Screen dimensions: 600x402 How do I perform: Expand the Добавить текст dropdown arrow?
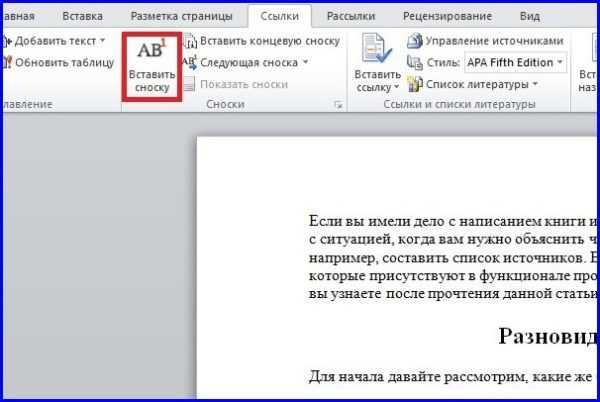coord(103,41)
